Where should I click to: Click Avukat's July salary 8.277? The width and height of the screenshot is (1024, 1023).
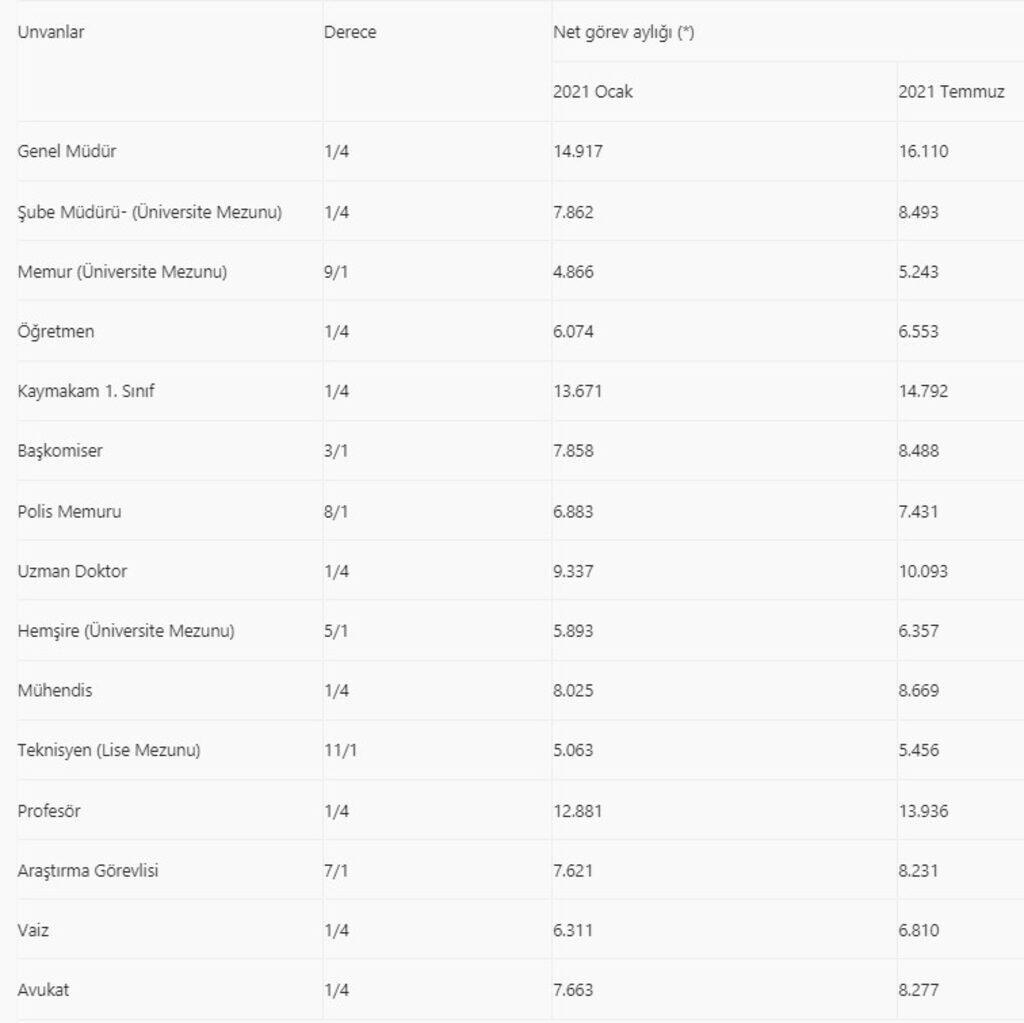pyautogui.click(x=919, y=990)
